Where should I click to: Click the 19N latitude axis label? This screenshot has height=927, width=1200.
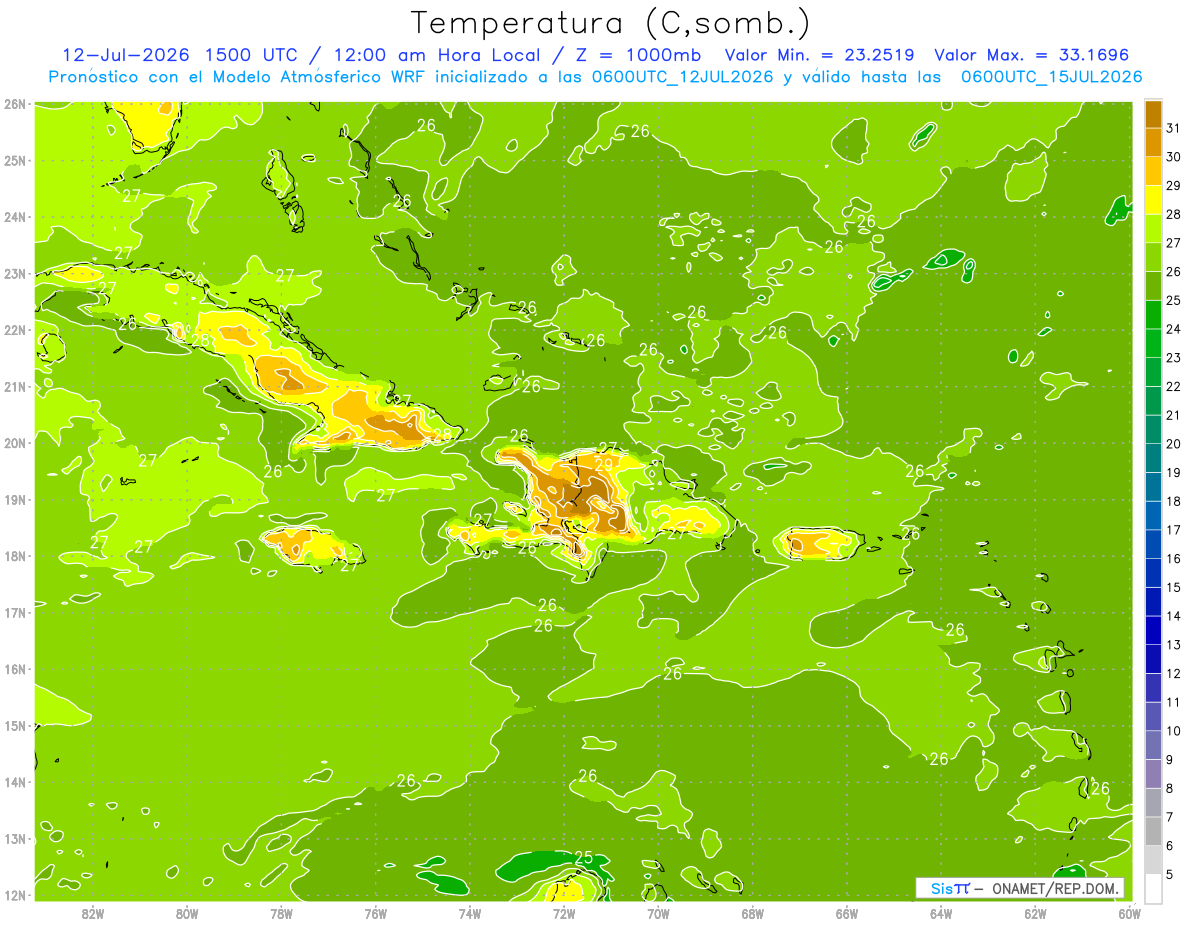pos(15,500)
